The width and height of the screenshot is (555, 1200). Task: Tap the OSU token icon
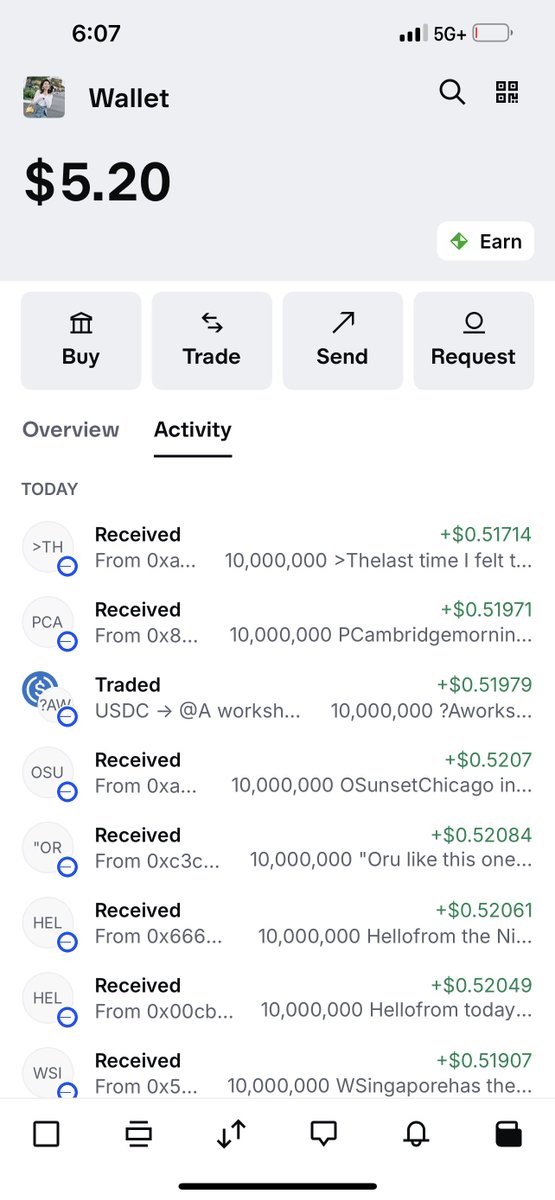[x=48, y=773]
